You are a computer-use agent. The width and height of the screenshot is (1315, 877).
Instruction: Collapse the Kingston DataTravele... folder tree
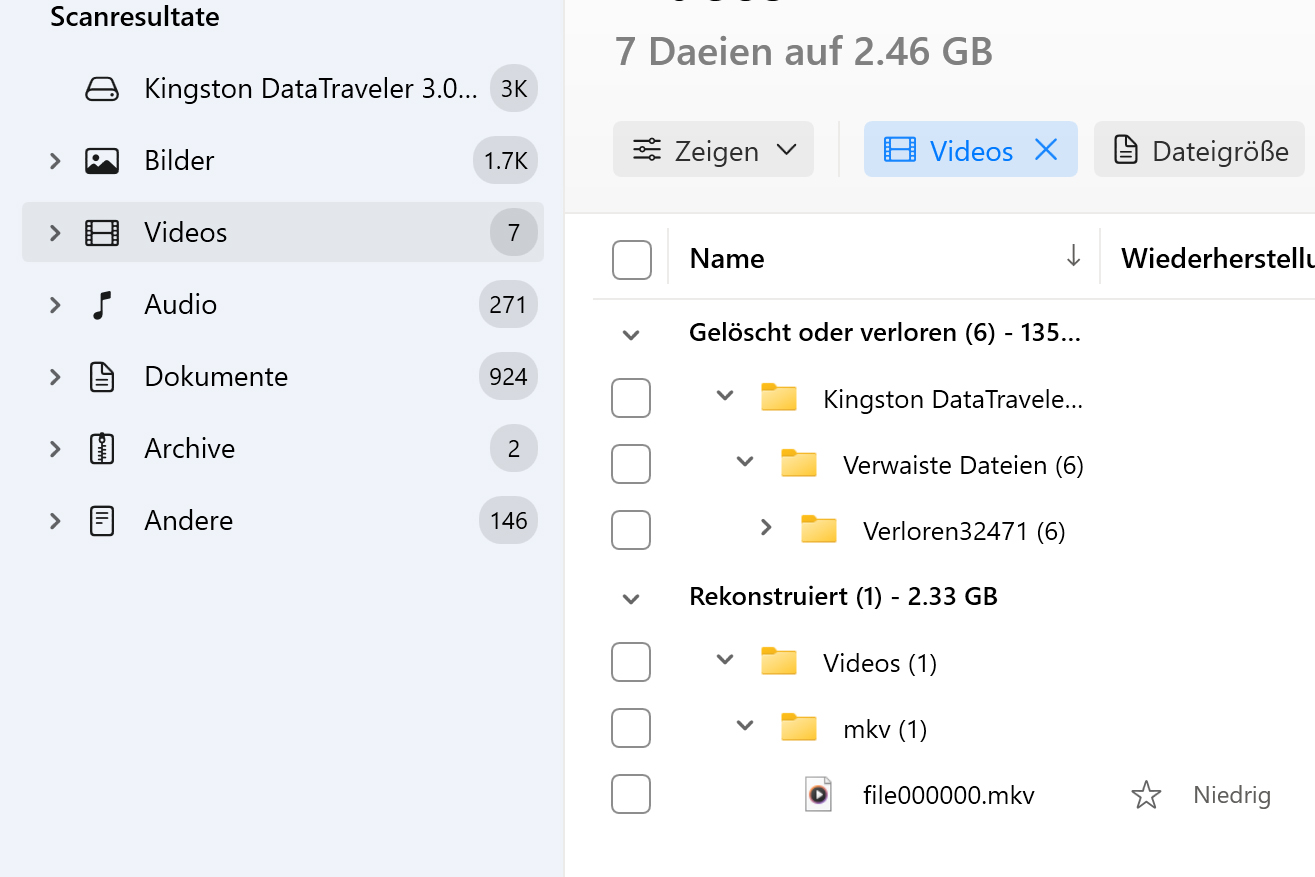725,396
